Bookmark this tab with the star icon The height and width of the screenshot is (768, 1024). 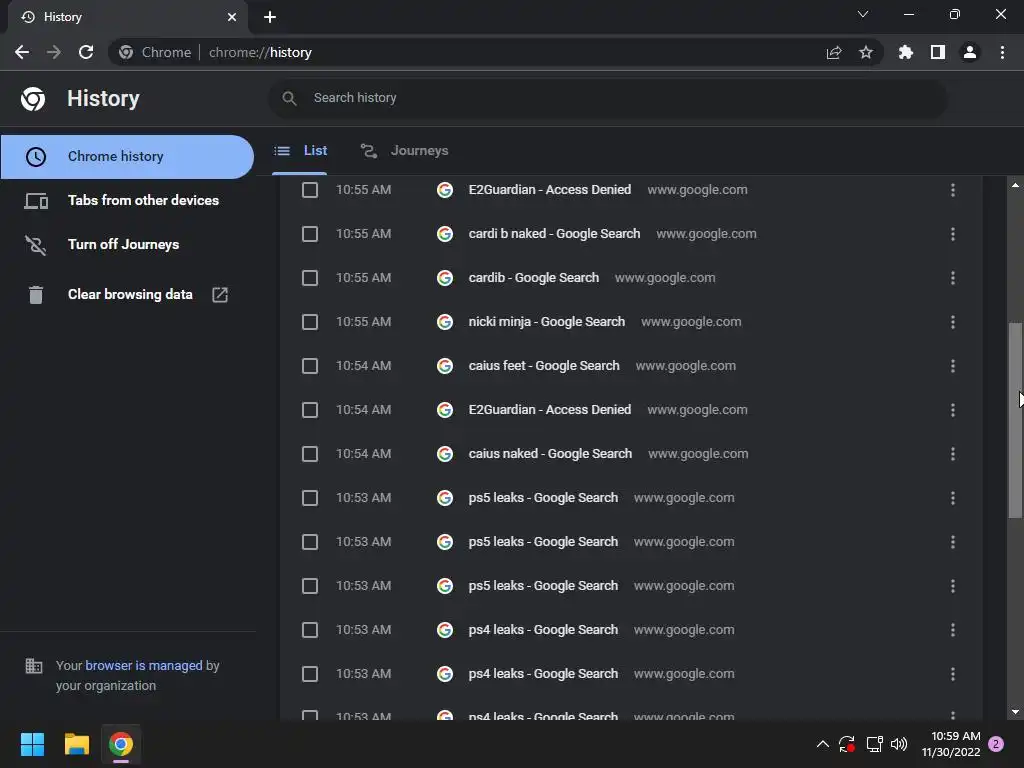pyautogui.click(x=866, y=52)
